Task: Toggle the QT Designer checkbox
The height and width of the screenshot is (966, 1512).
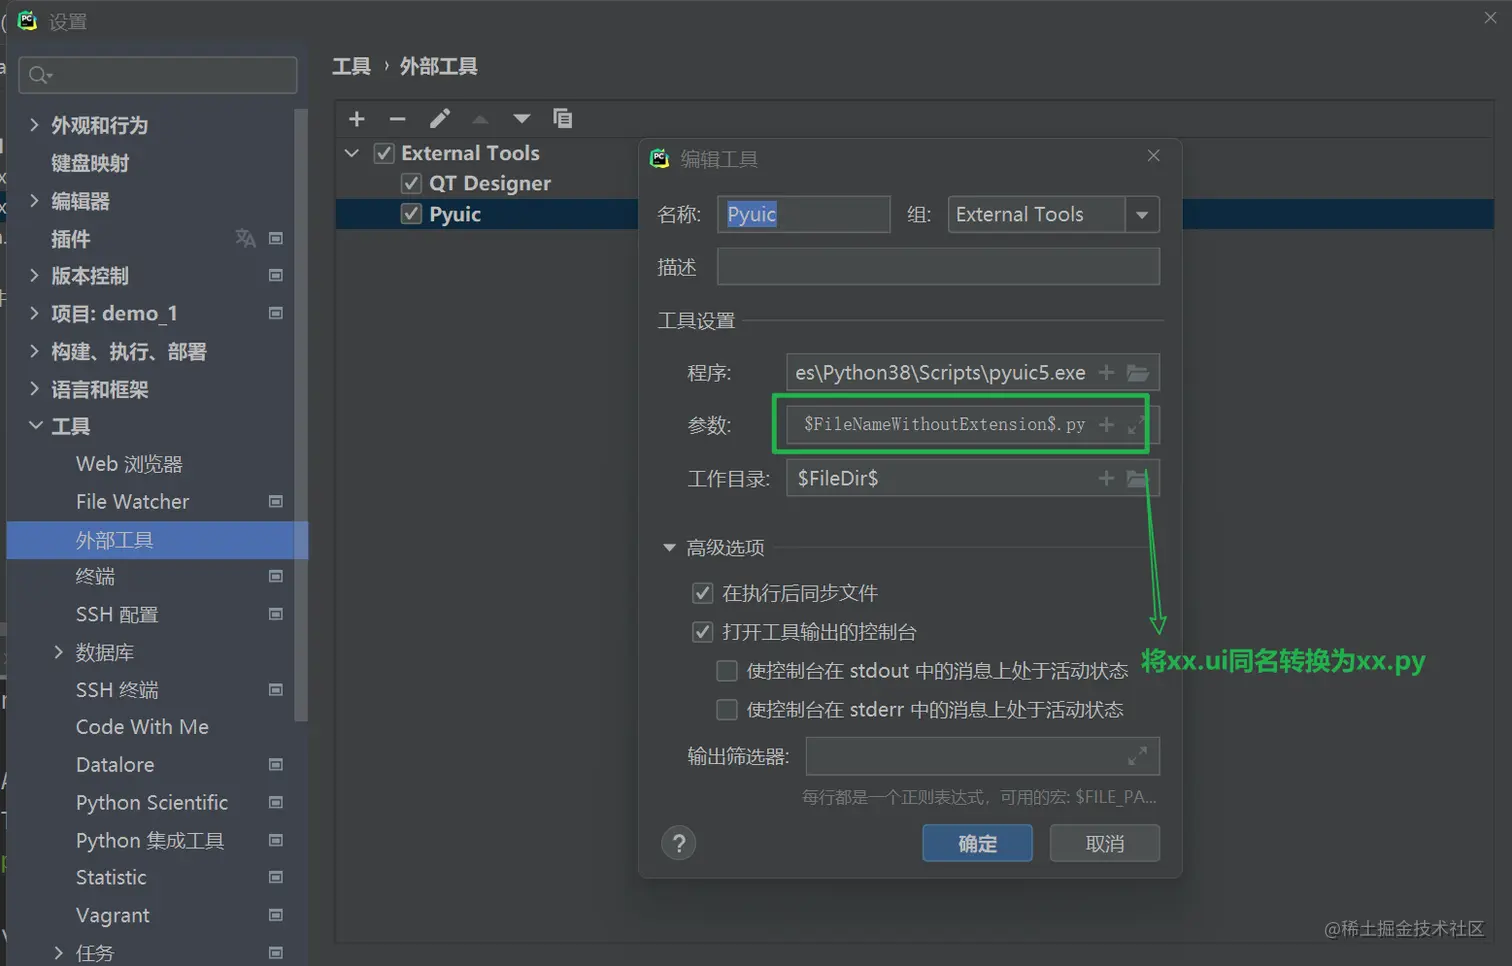Action: click(411, 183)
